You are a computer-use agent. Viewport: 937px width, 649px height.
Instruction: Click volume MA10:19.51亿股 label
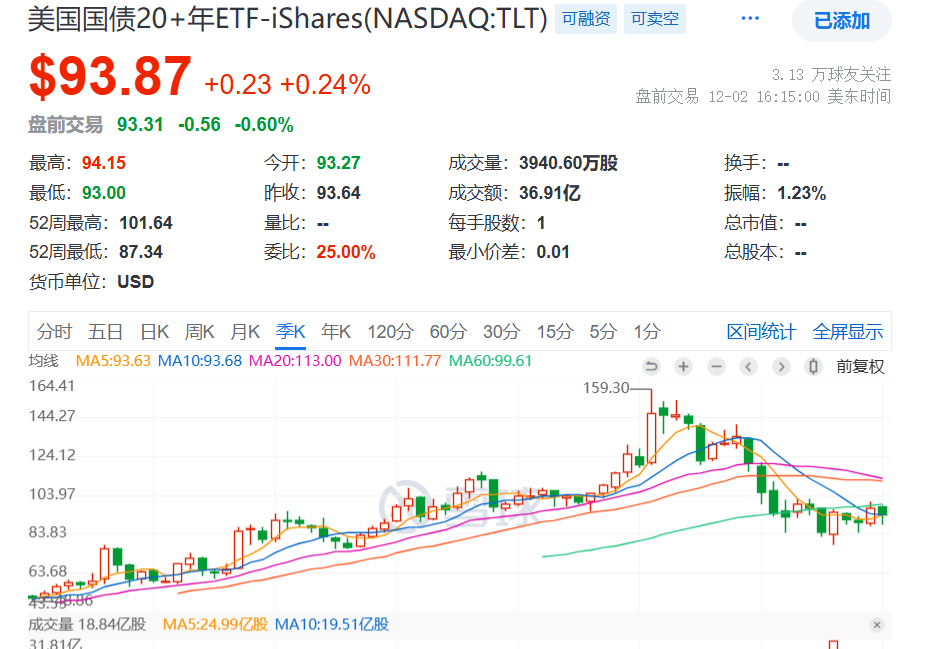tap(332, 624)
